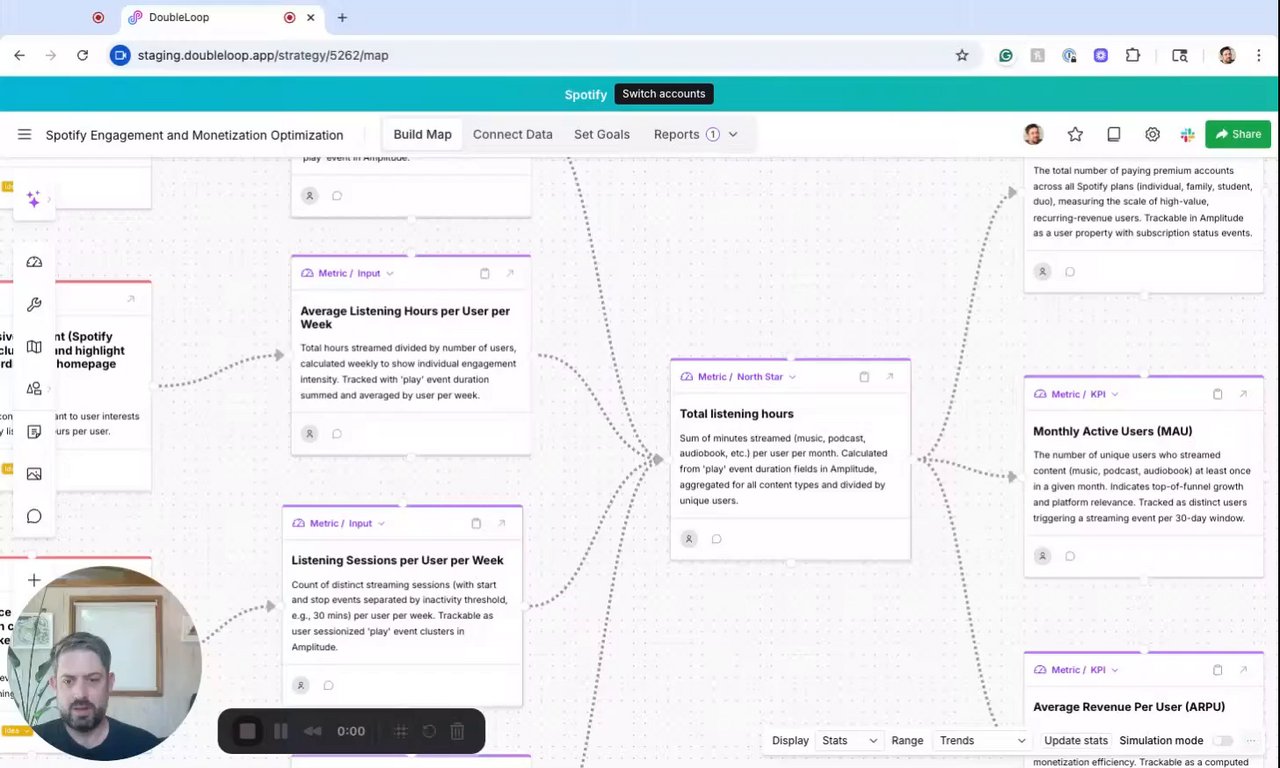Viewport: 1280px width, 768px height.
Task: Open user avatar in app header
Action: (1034, 134)
